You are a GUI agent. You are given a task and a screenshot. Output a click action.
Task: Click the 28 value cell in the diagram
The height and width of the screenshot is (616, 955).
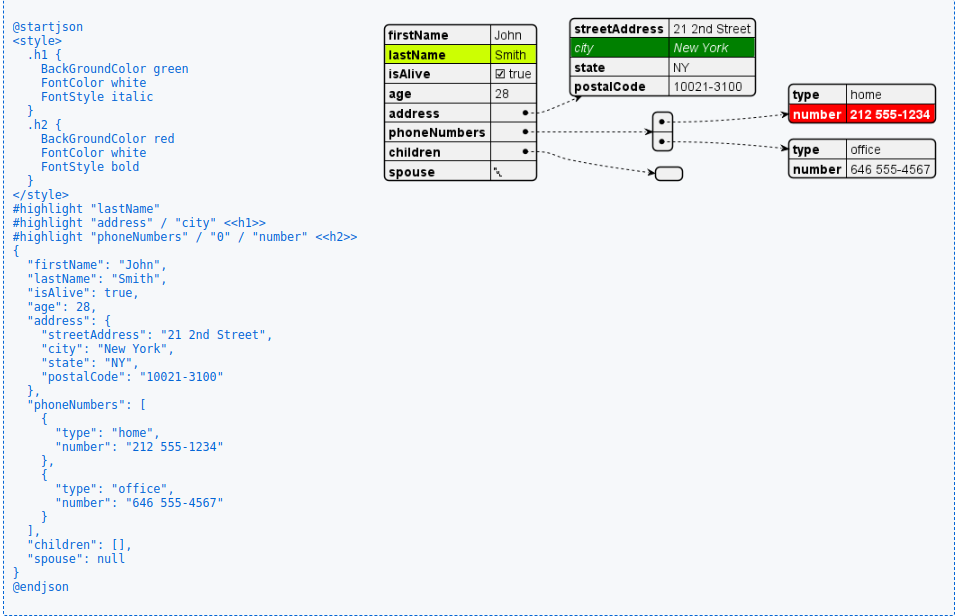point(513,94)
